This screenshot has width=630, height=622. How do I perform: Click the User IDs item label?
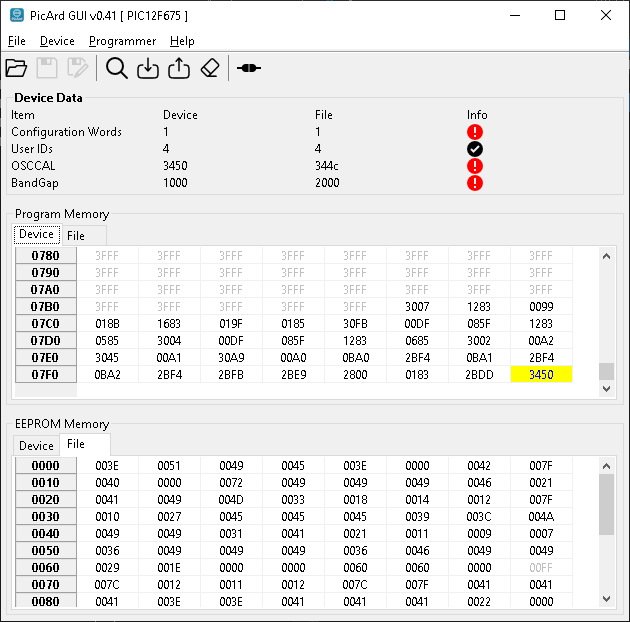pyautogui.click(x=32, y=149)
